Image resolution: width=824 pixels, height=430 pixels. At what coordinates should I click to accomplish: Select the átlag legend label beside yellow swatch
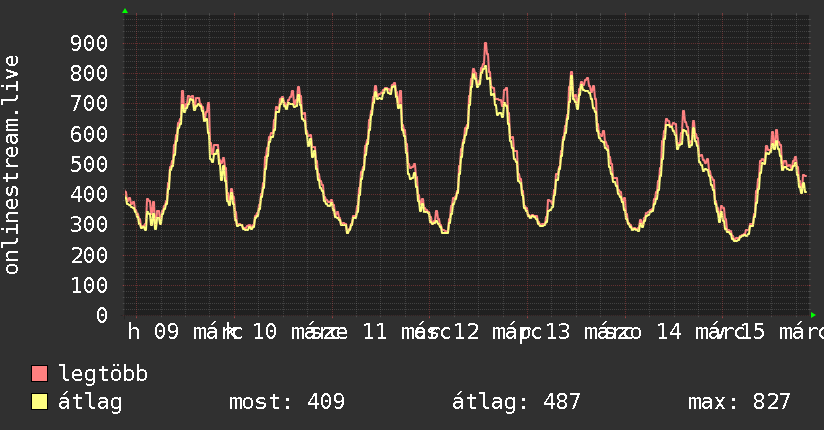90,402
